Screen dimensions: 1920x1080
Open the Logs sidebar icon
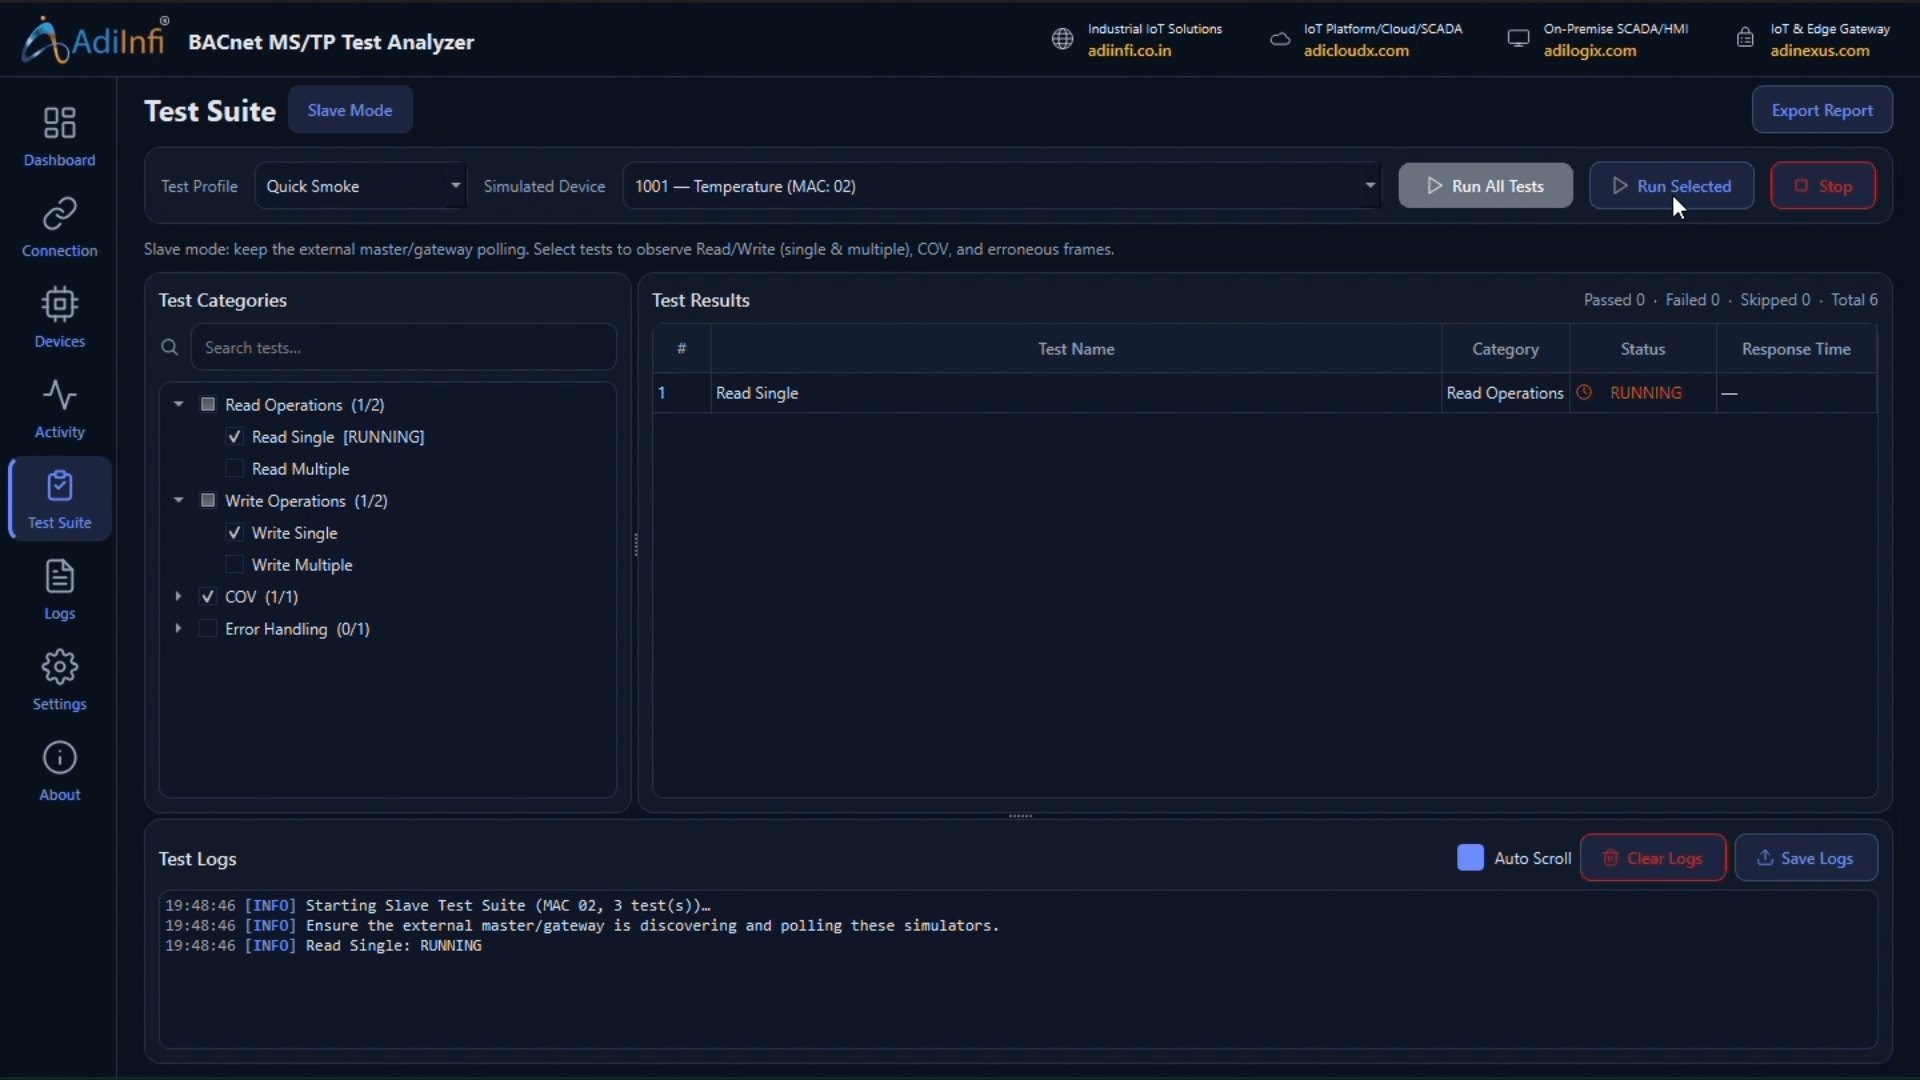[60, 577]
